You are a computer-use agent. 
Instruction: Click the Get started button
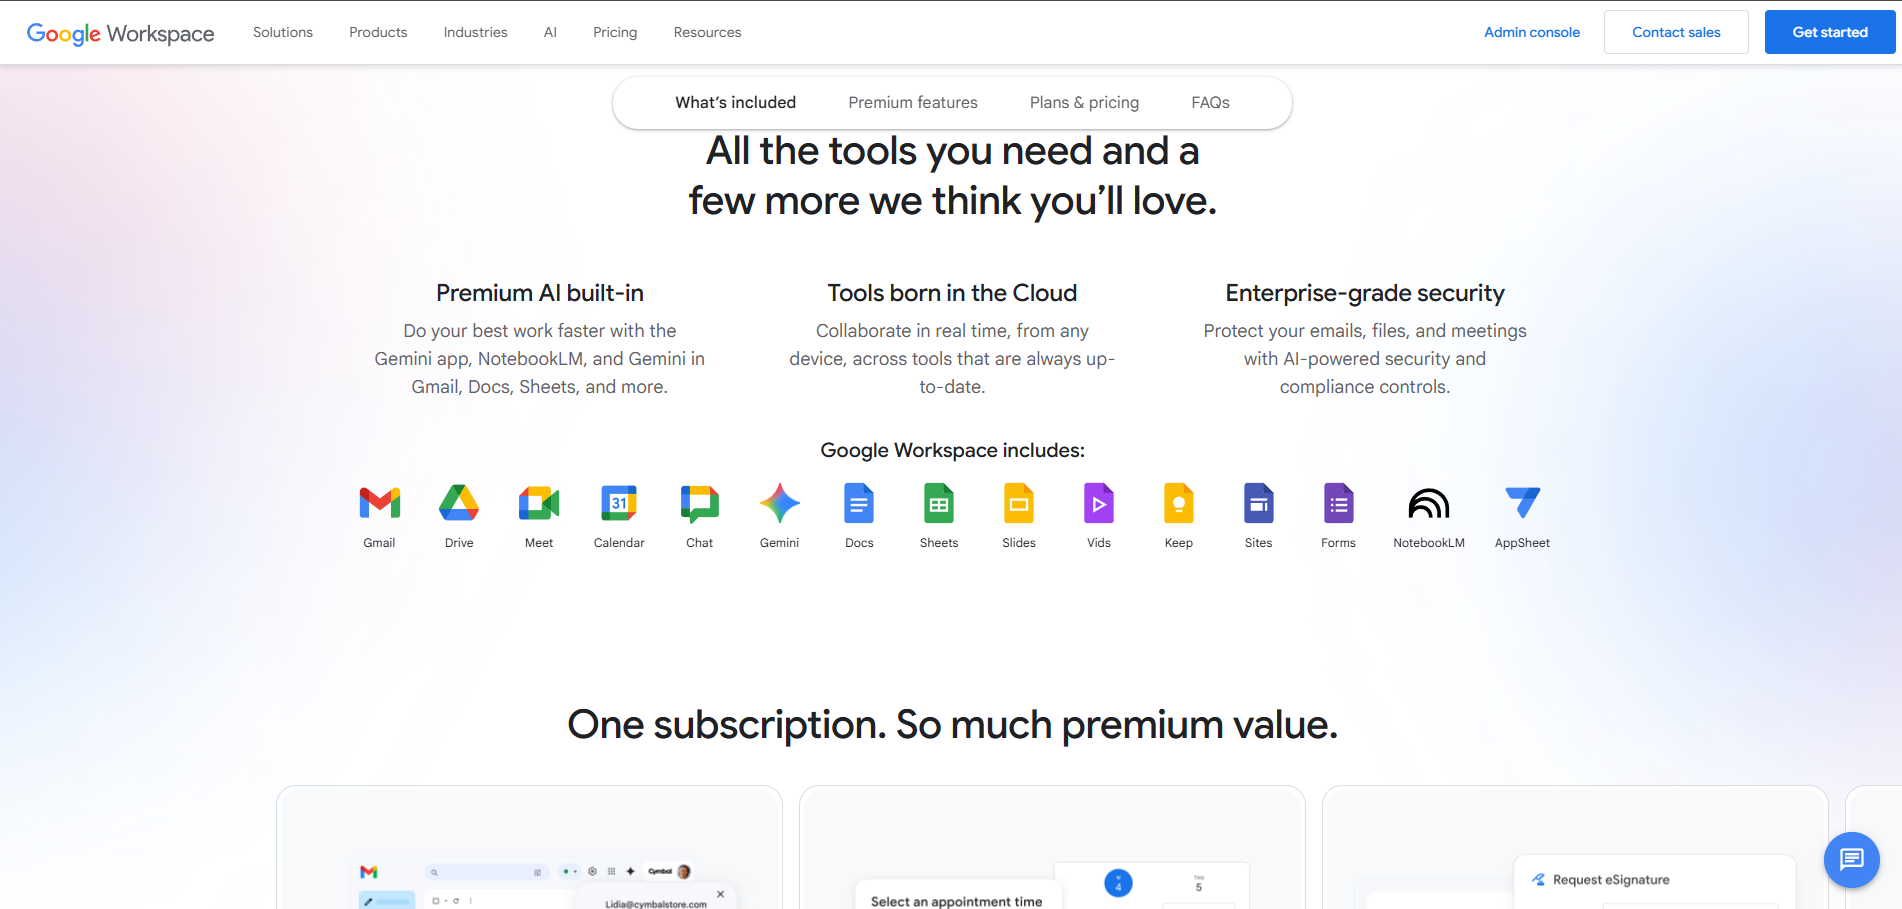1830,32
